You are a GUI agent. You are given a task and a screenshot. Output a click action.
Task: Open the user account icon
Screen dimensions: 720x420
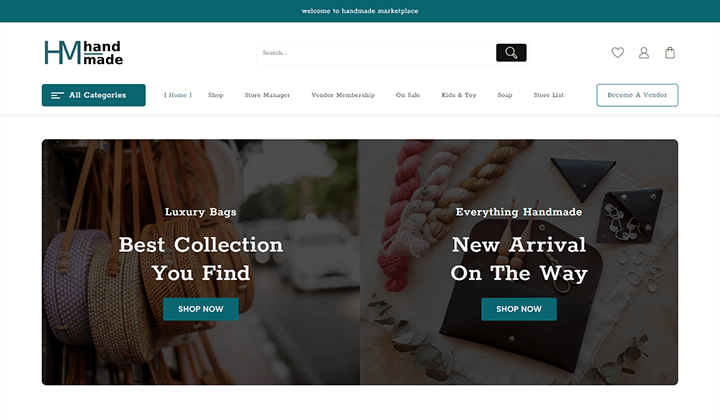(x=644, y=53)
